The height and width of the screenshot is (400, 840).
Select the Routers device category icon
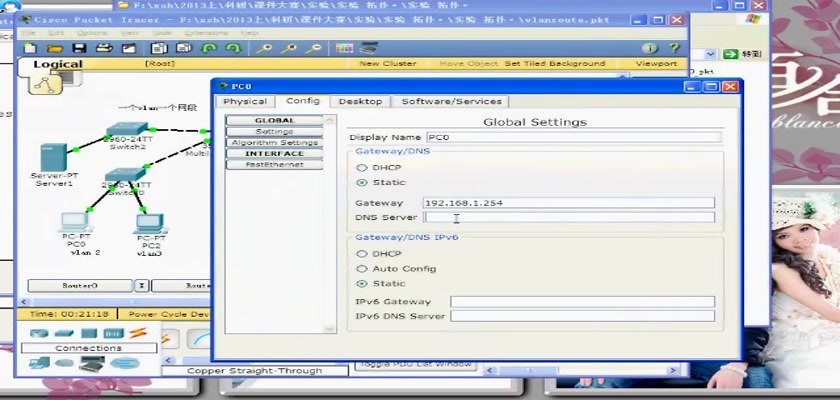click(x=39, y=333)
